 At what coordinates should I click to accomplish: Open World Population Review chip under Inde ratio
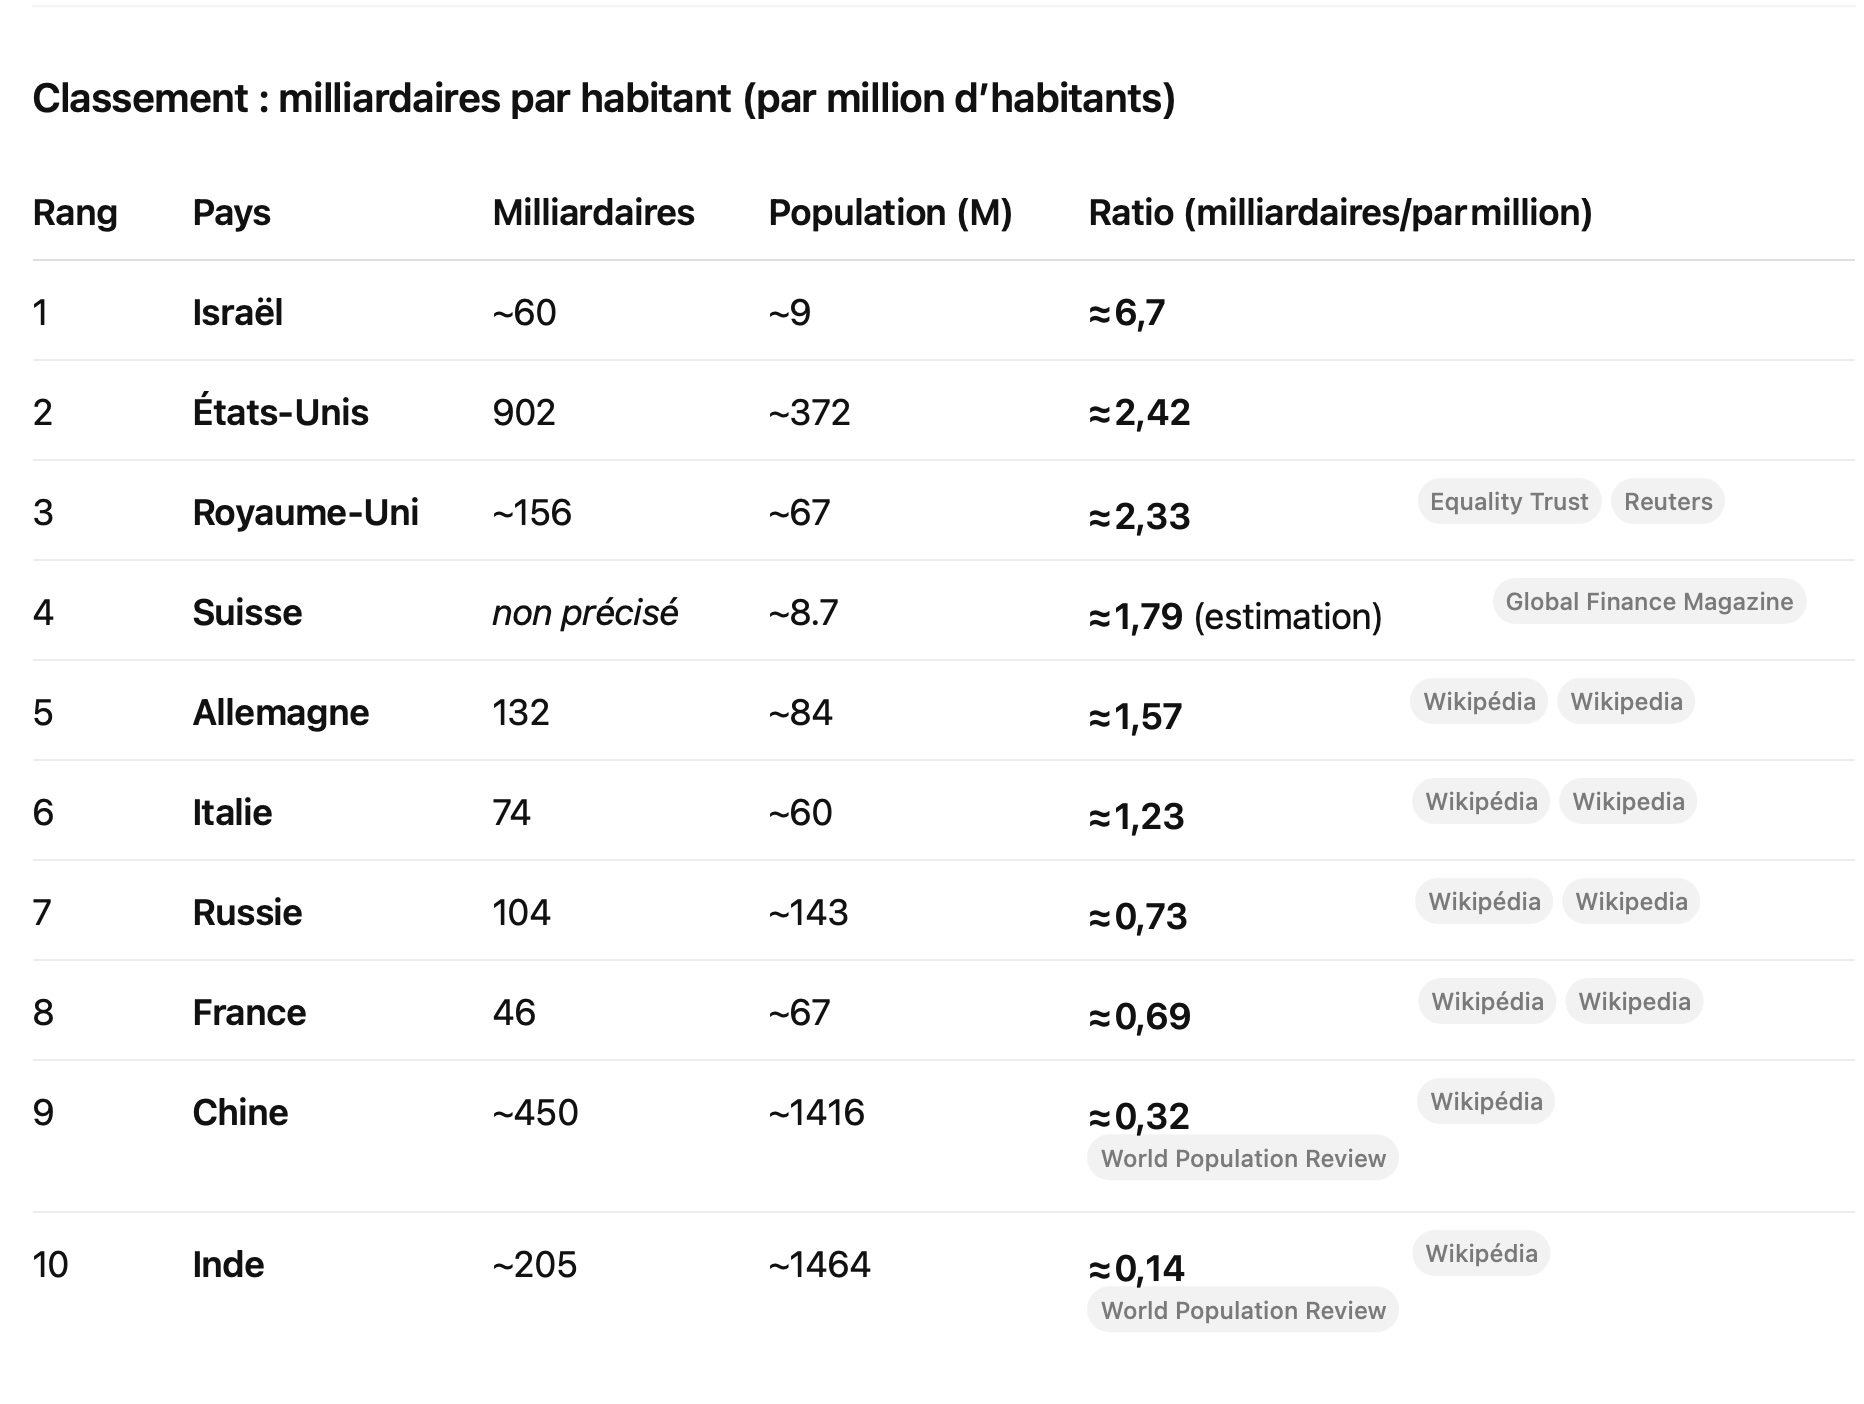coord(1242,1310)
